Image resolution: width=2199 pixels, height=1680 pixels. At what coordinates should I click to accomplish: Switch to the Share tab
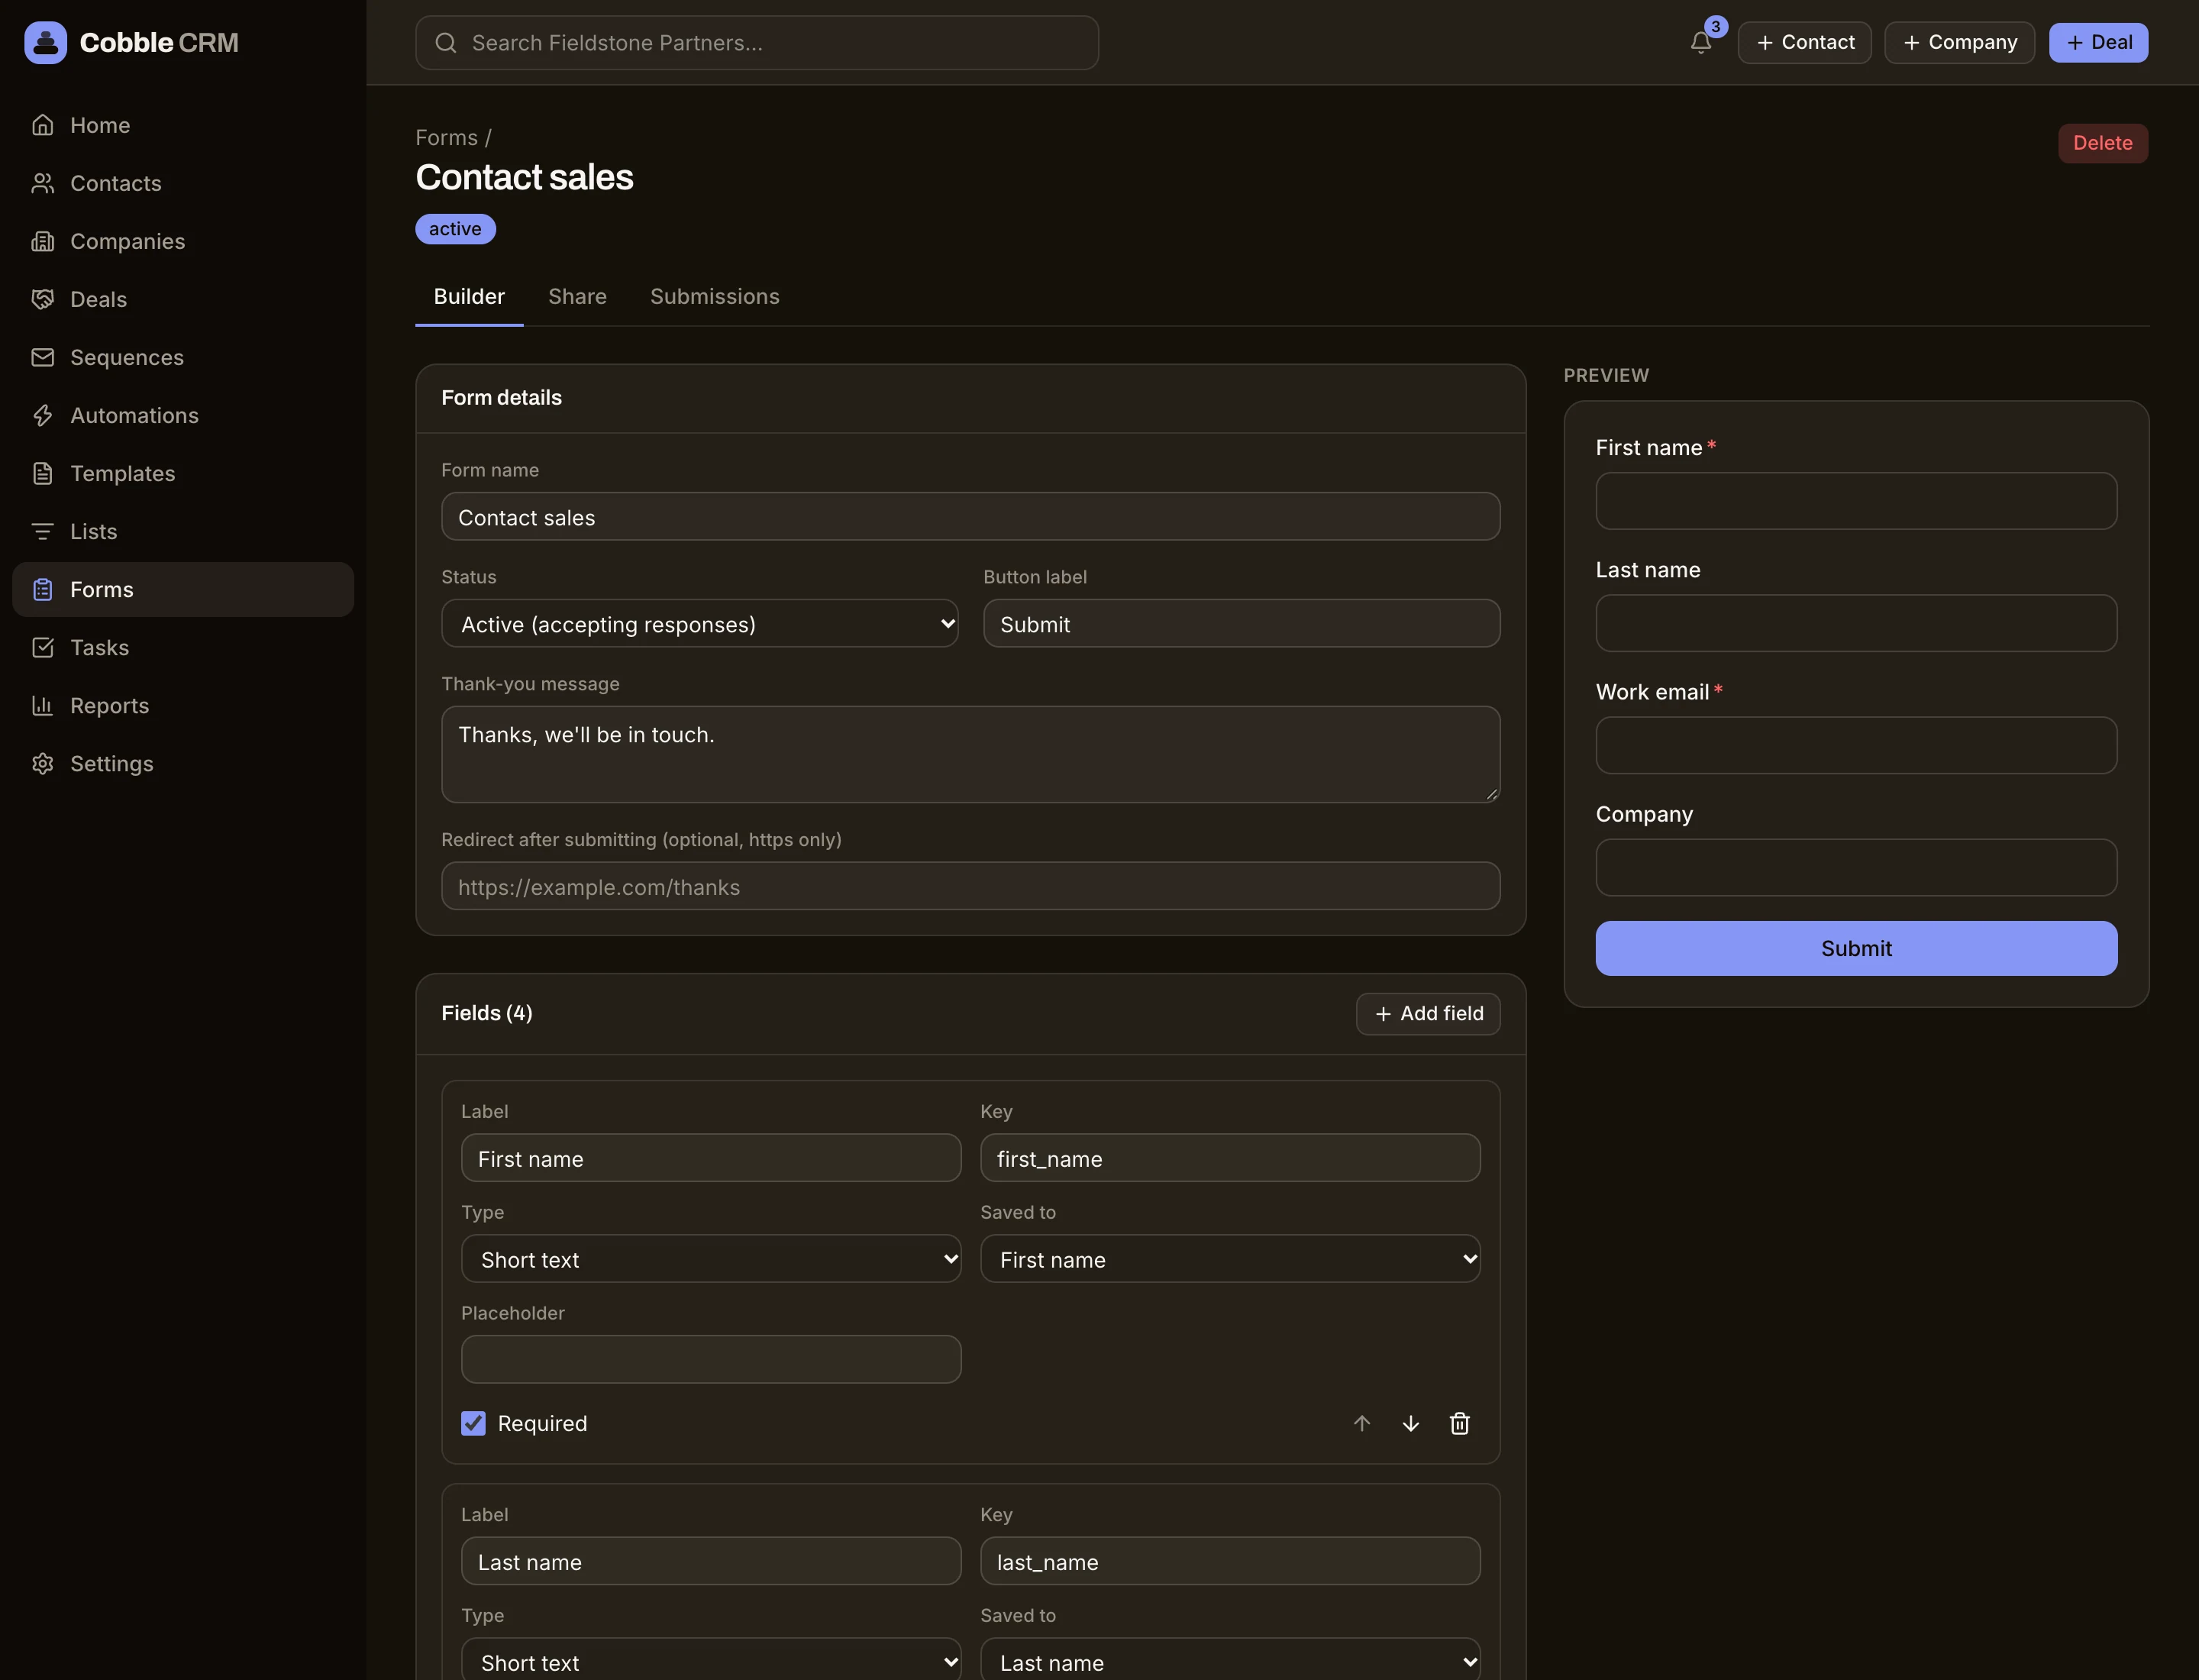(x=577, y=297)
